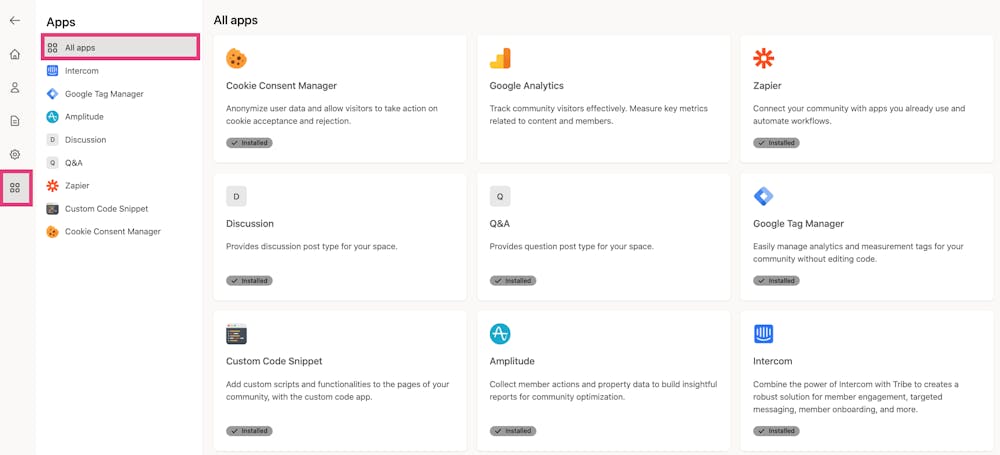Viewport: 1000px width, 455px height.
Task: Select the Apps grid icon in rail
Action: [x=15, y=187]
